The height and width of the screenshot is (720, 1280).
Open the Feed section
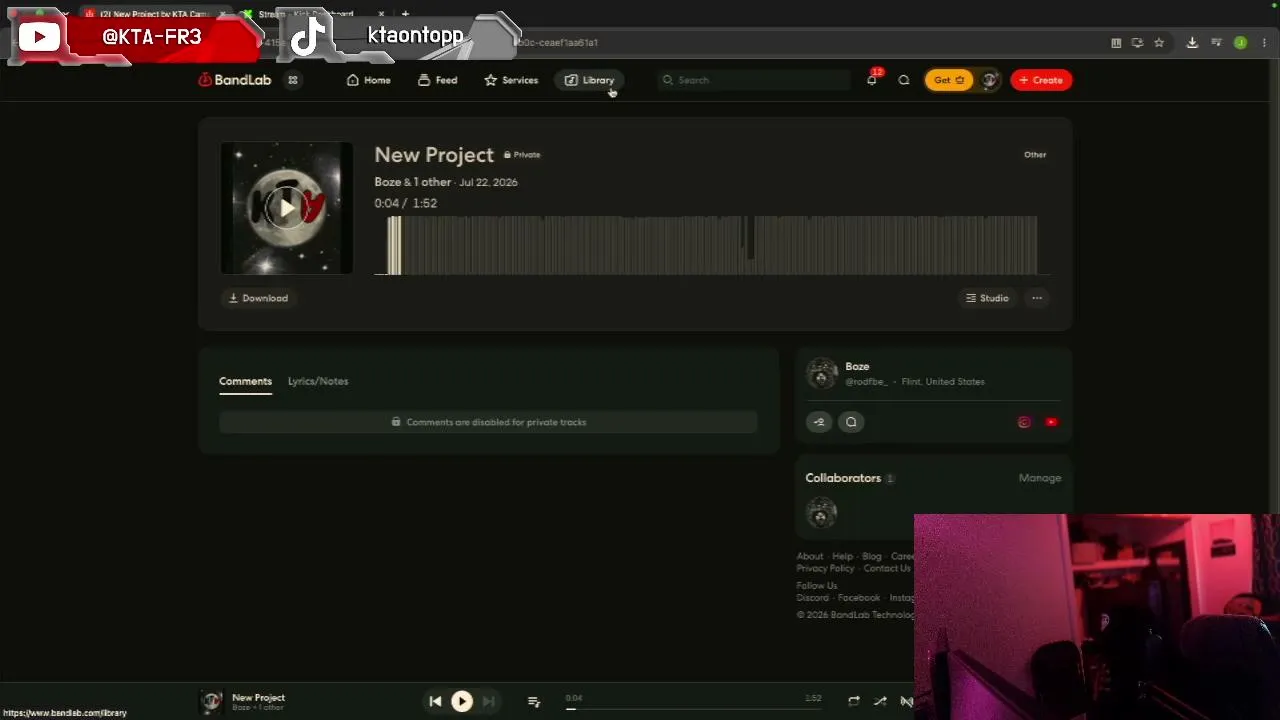437,80
